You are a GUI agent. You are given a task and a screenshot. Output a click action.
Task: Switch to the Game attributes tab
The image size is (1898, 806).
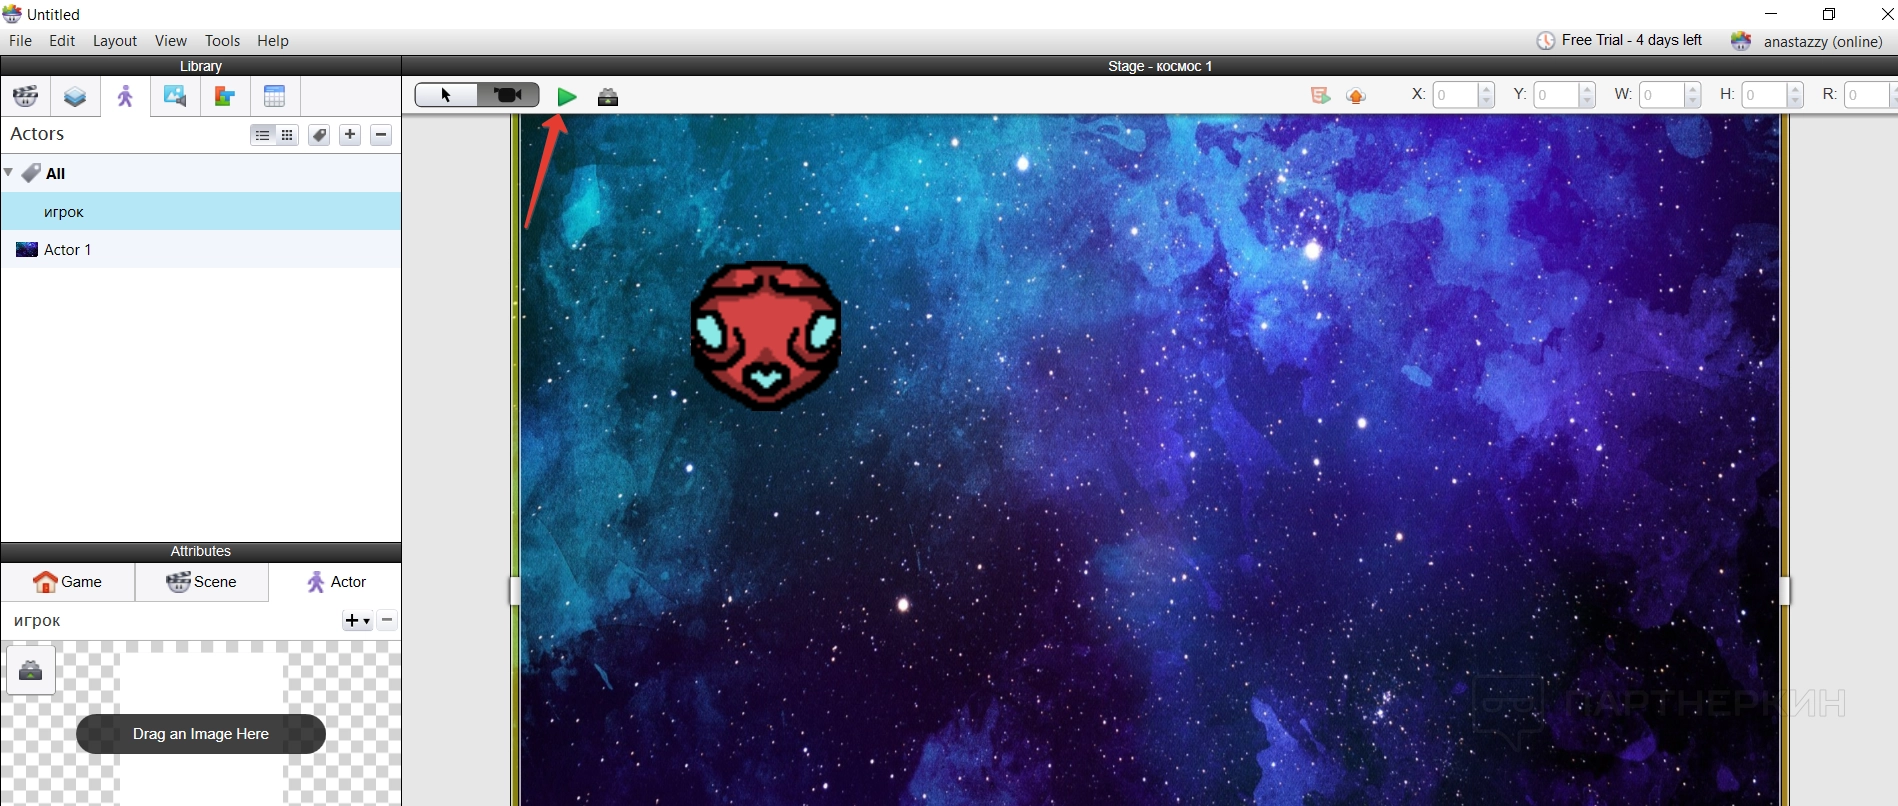coord(68,582)
